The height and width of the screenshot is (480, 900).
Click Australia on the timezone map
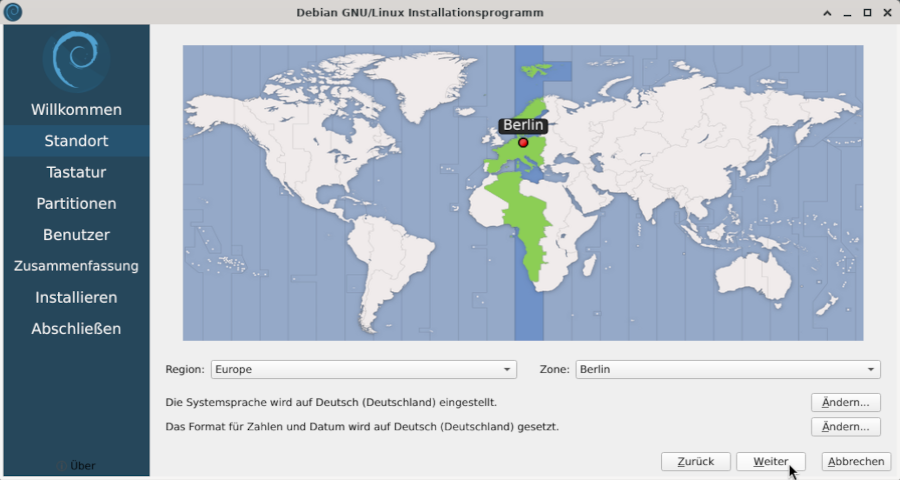pyautogui.click(x=753, y=277)
